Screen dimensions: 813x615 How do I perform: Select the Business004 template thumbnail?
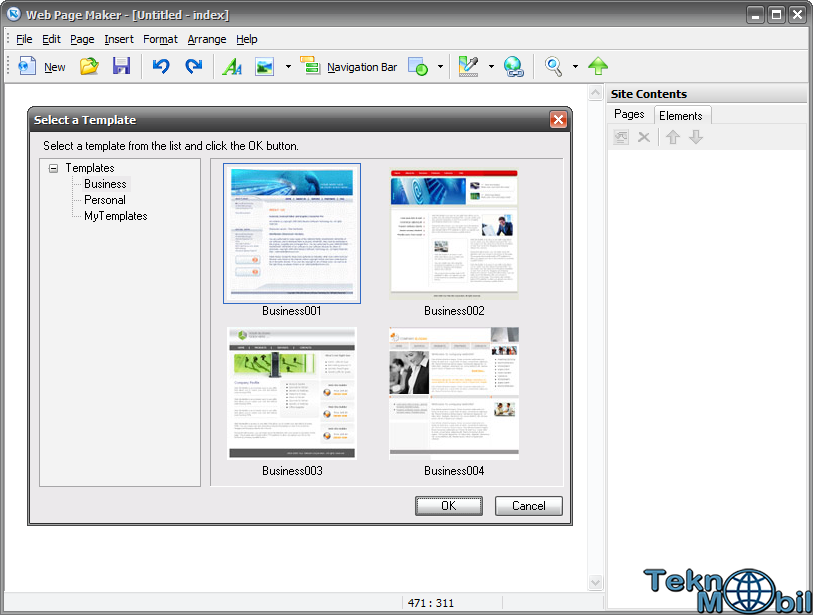pos(454,393)
